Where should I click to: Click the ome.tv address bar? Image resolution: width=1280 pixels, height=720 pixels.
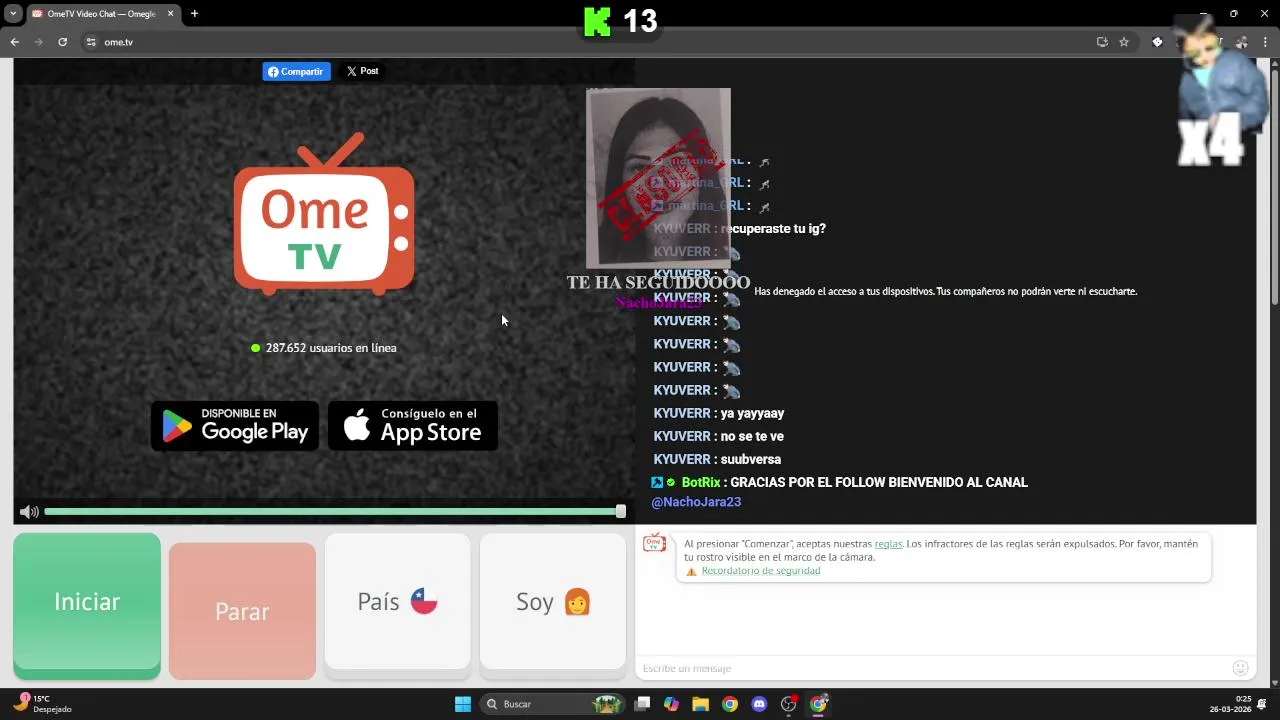click(x=590, y=42)
